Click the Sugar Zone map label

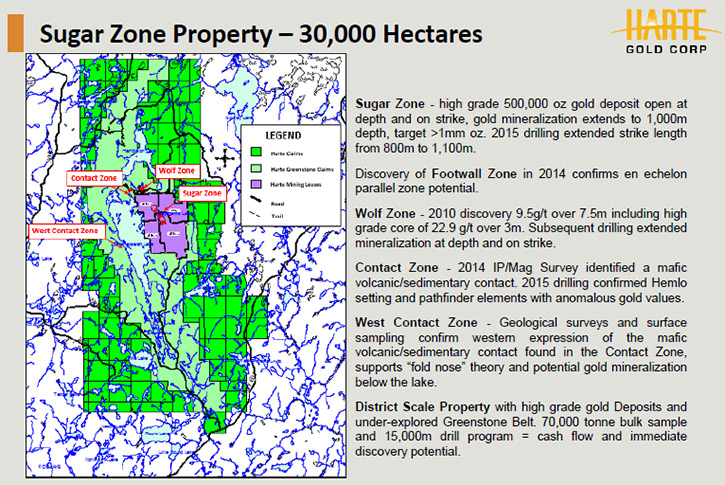[202, 193]
